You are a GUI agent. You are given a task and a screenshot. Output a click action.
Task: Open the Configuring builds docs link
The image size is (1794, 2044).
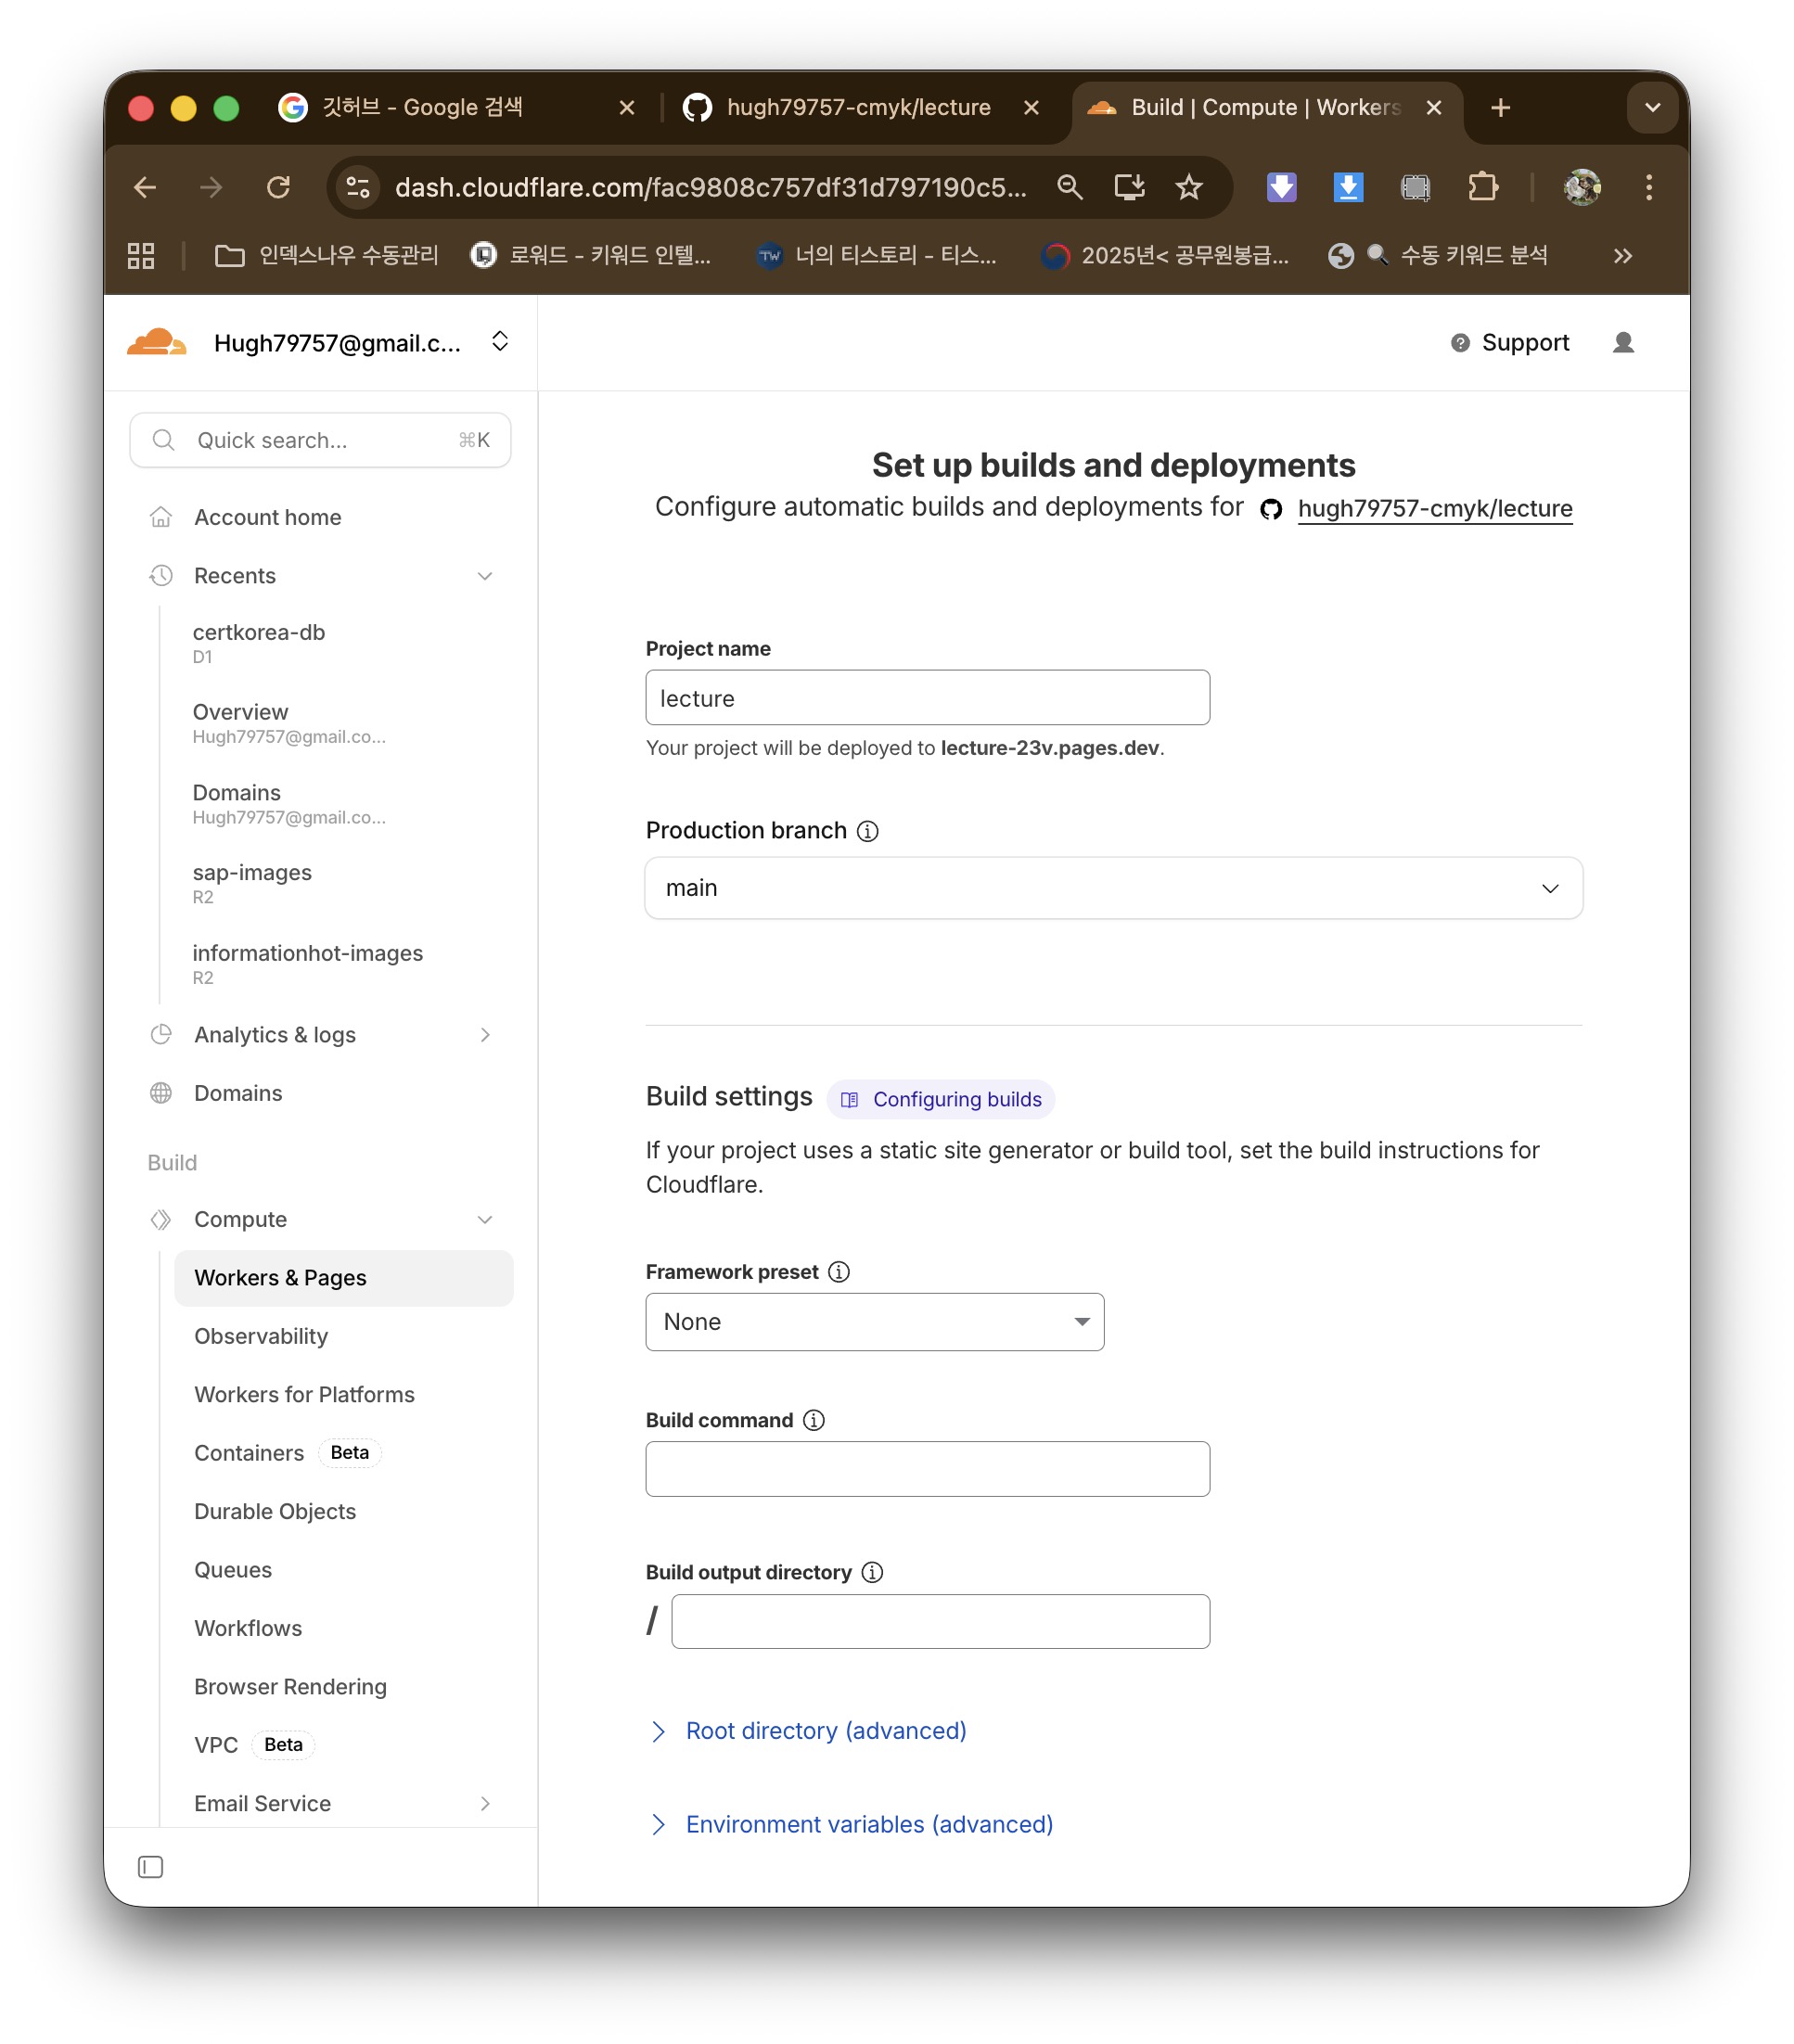(x=940, y=1100)
